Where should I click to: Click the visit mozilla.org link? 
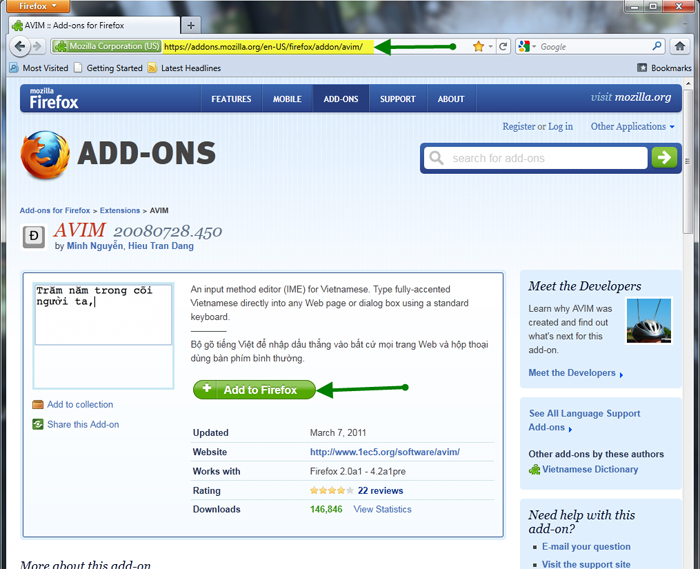(x=631, y=97)
